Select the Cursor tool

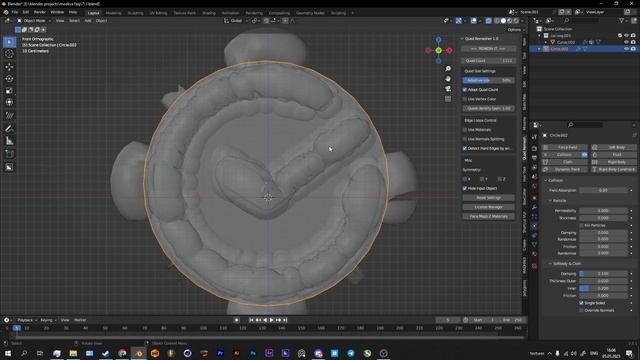click(x=9, y=53)
